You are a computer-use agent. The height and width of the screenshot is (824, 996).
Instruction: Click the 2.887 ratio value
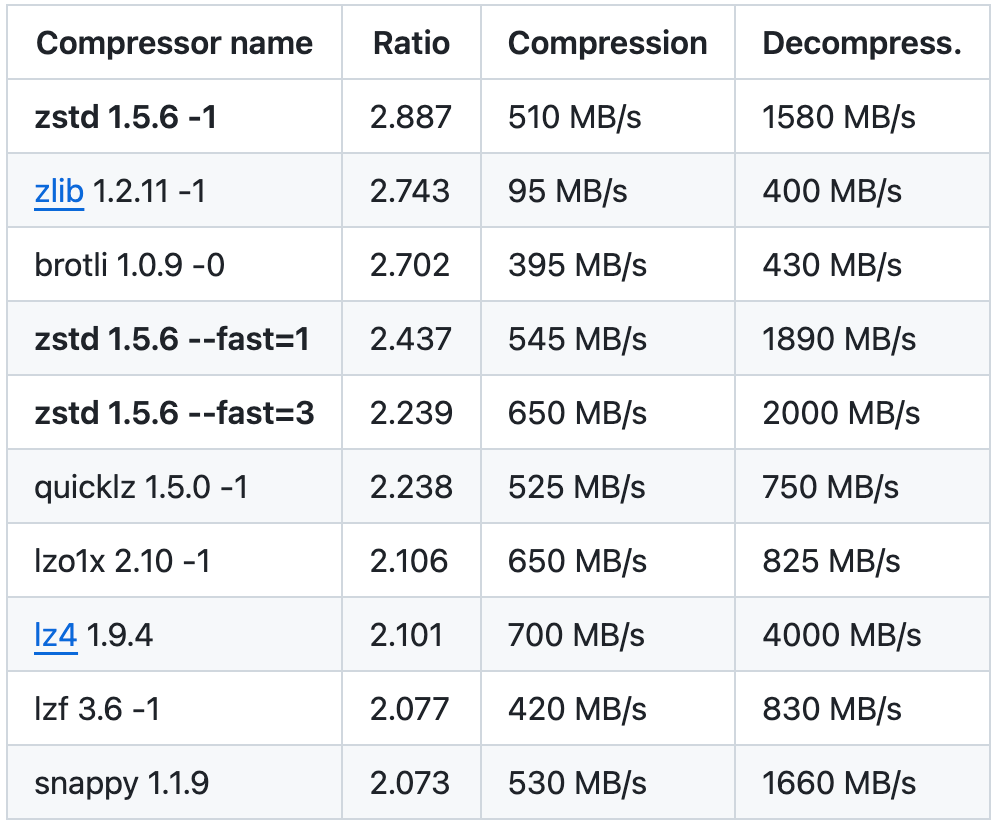coord(411,117)
